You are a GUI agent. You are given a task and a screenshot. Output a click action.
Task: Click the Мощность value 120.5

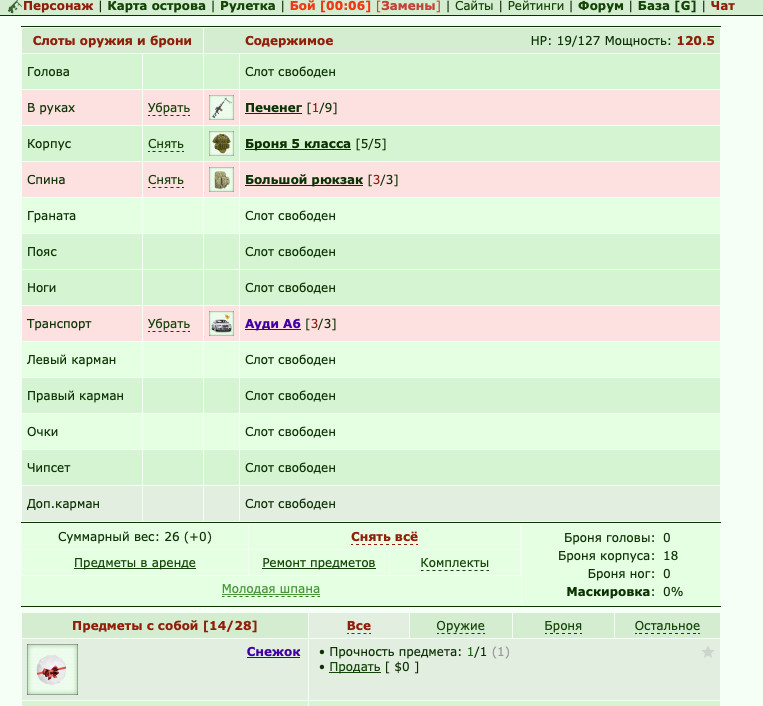[695, 40]
